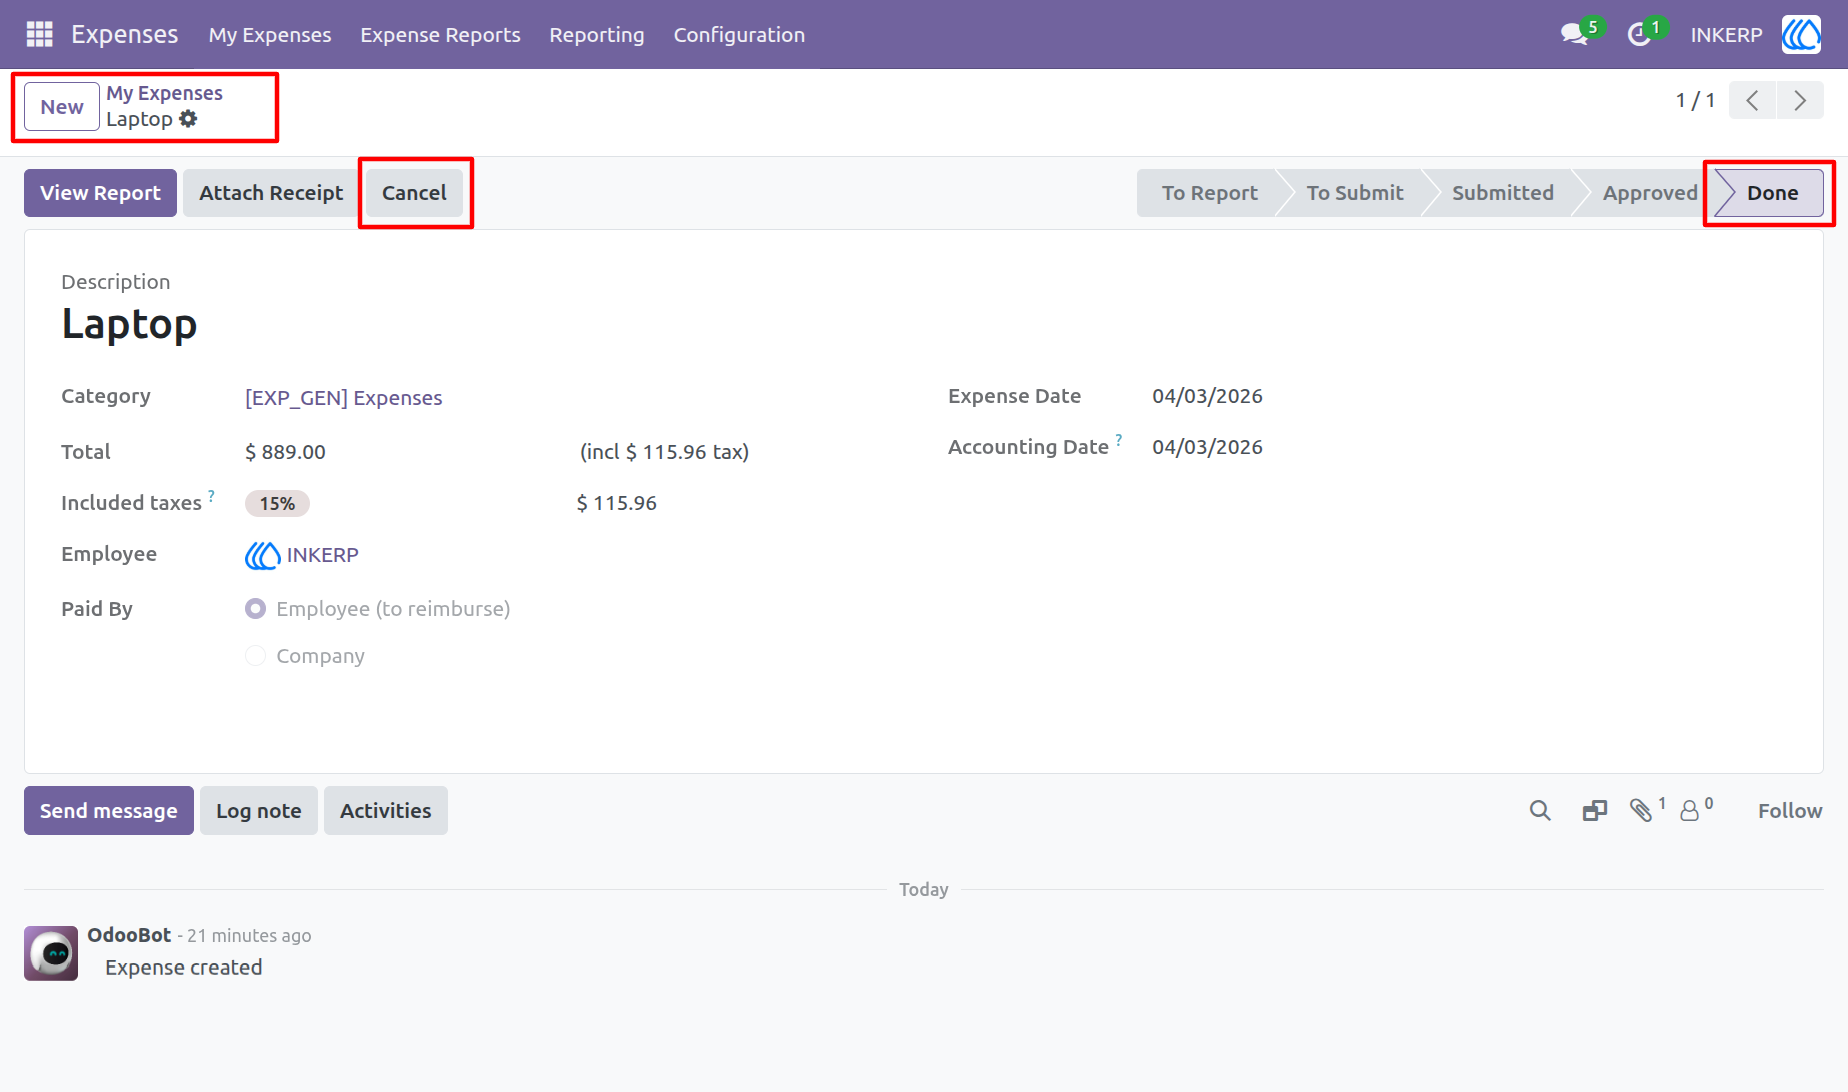Select Employee (to reimburse) radio option

tap(256, 608)
